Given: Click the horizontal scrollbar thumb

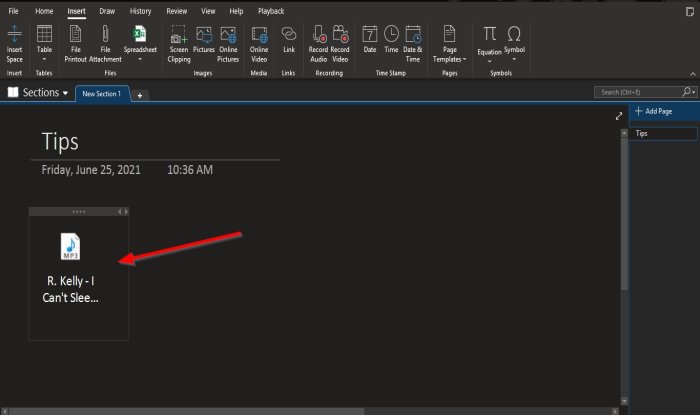Looking at the screenshot, I should point(186,411).
